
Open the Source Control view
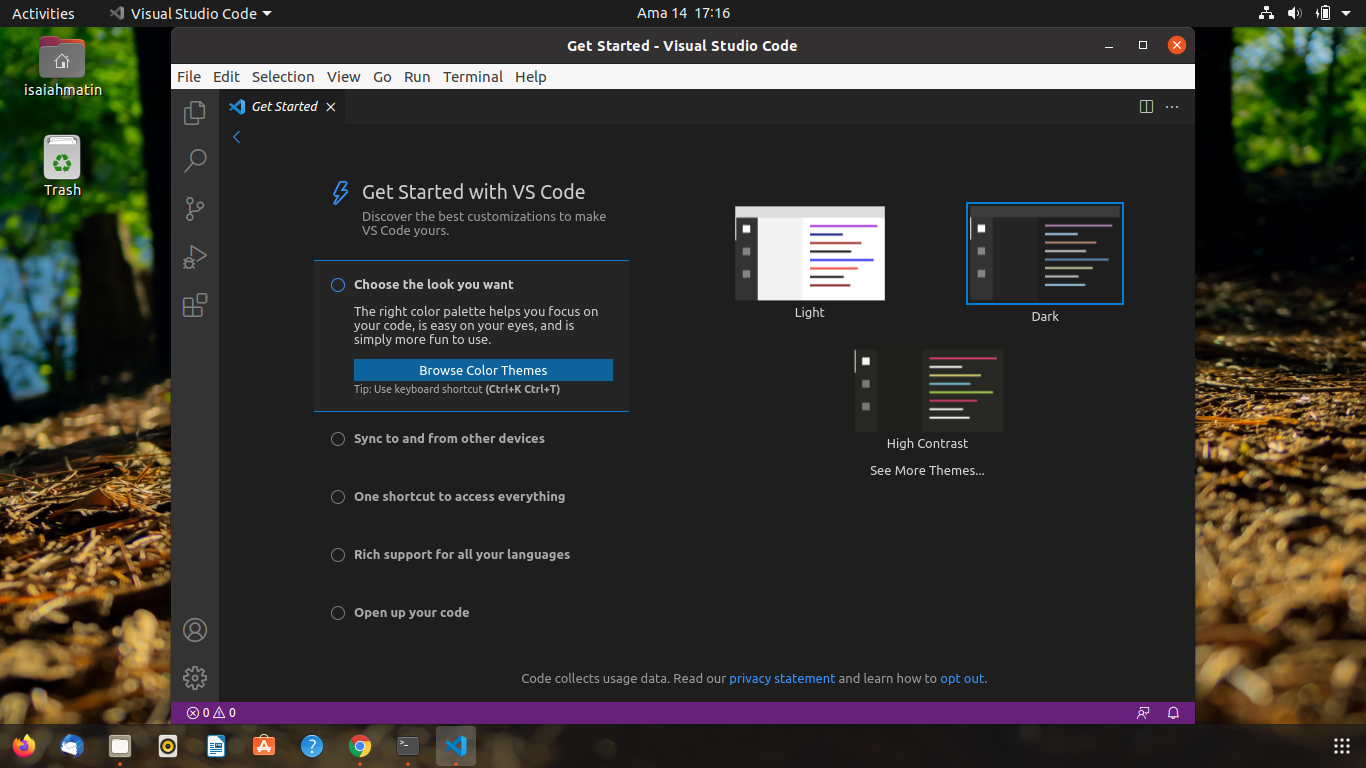click(195, 209)
